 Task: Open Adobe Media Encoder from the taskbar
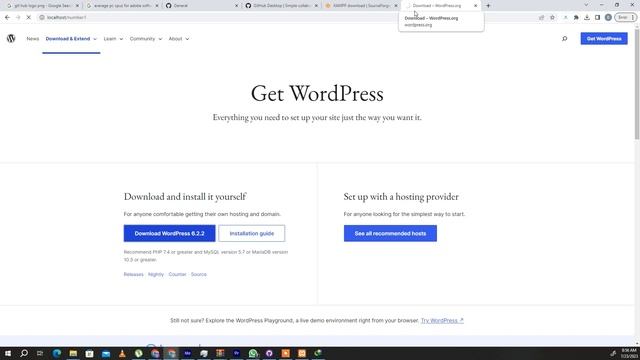tap(187, 353)
